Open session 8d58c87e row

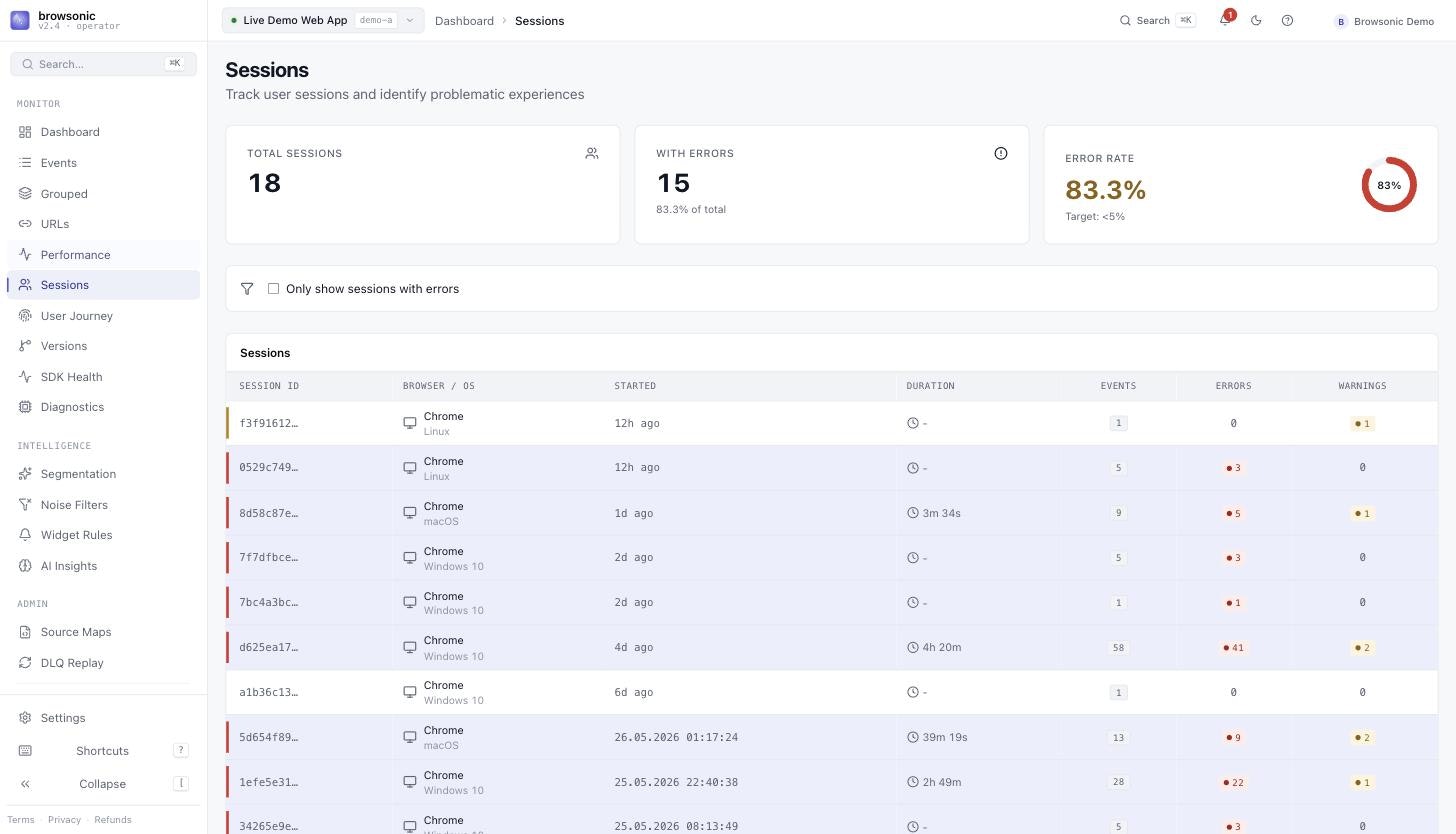pos(832,513)
